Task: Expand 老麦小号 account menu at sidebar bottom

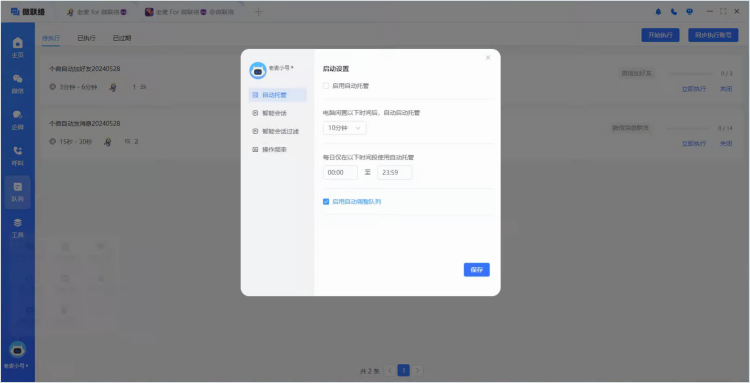Action: click(x=17, y=366)
